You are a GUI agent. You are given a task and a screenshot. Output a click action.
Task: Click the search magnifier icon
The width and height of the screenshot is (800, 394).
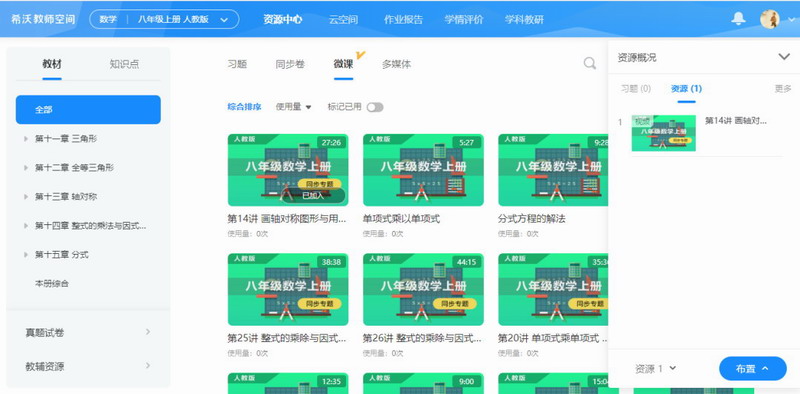[590, 63]
